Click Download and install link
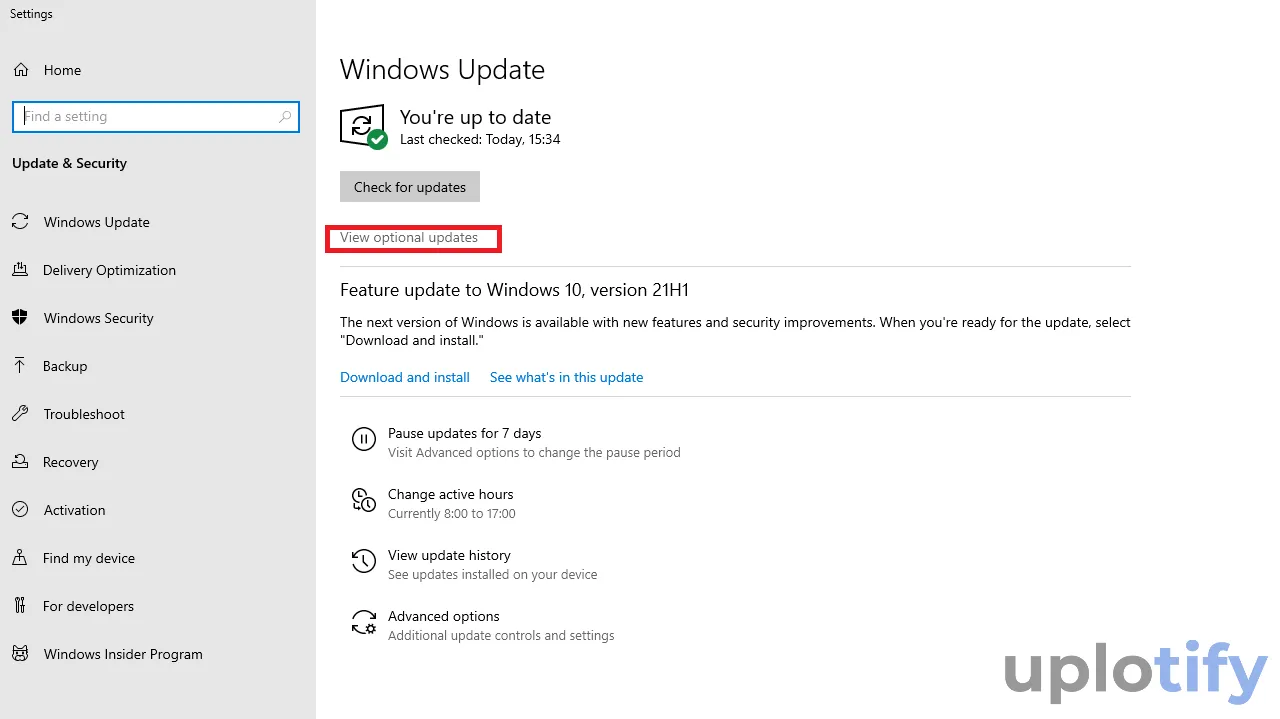This screenshot has width=1280, height=719. tap(405, 377)
